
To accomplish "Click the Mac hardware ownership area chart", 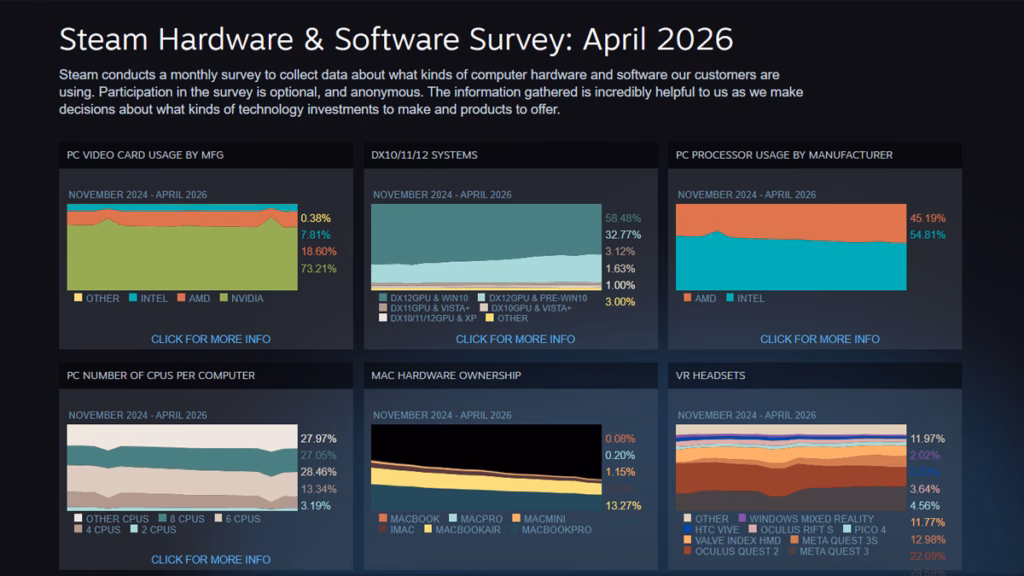I will pos(487,468).
